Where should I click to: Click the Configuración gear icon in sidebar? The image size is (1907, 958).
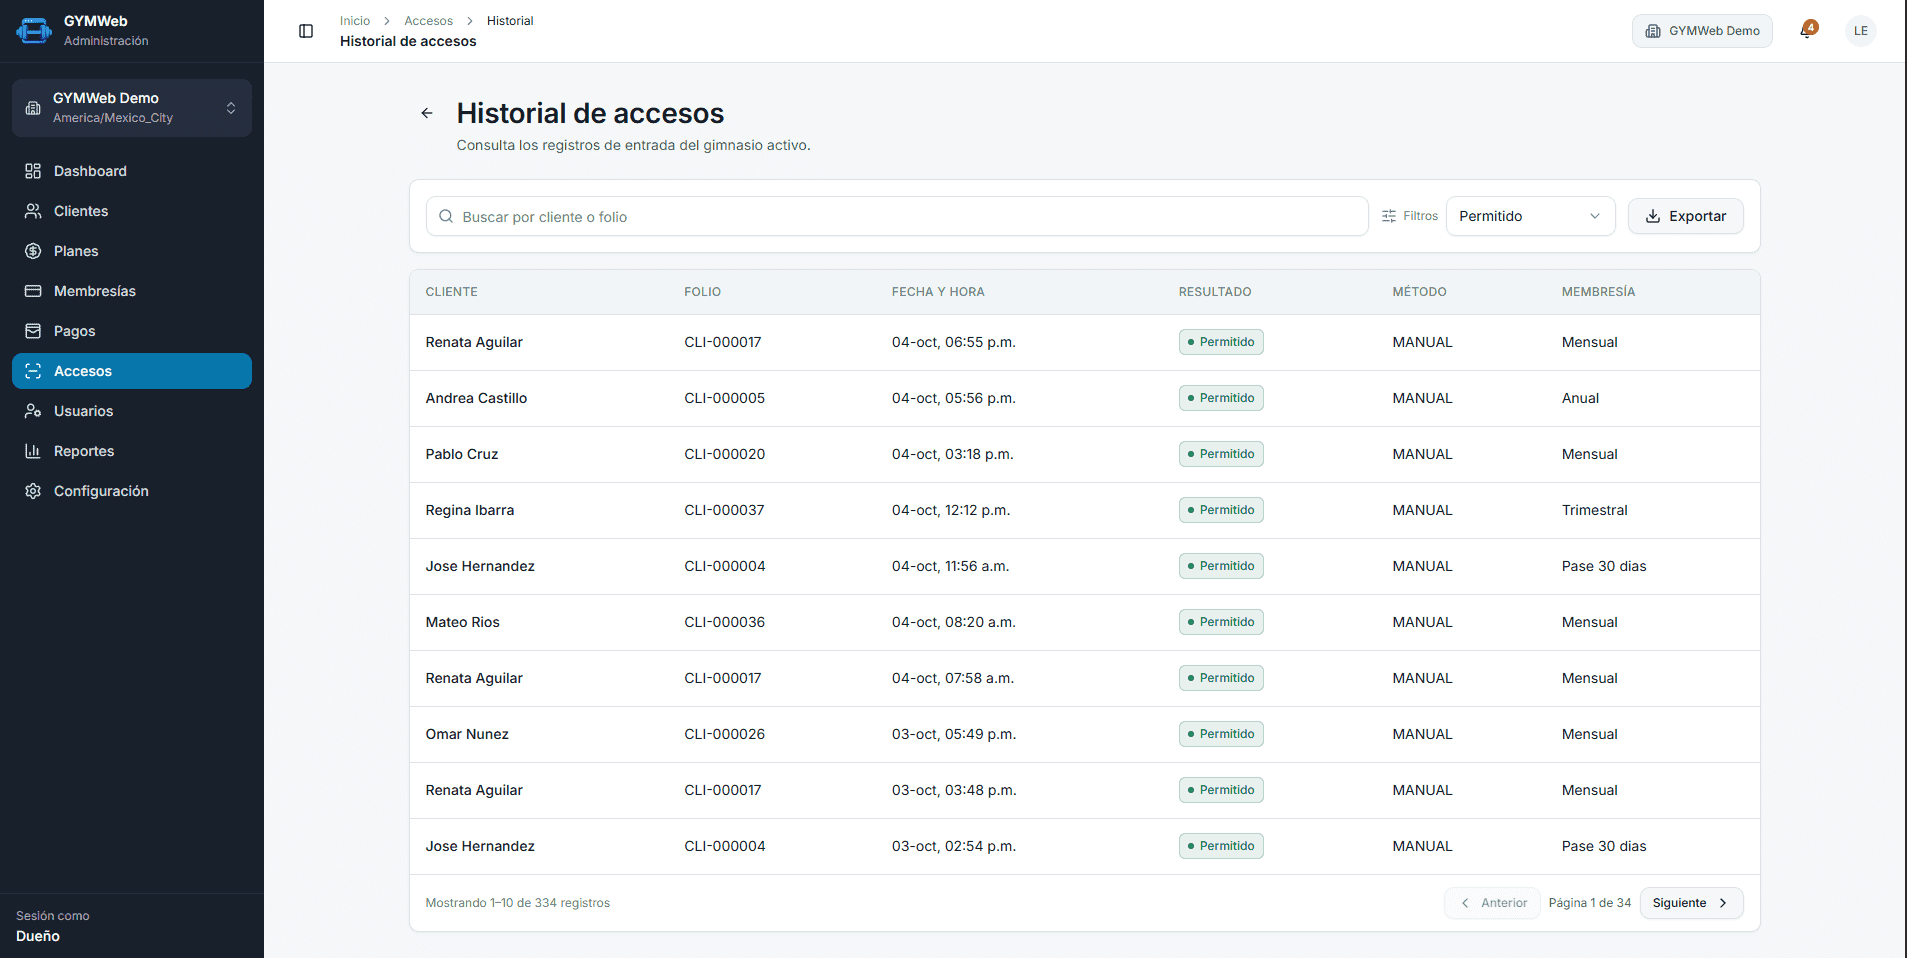tap(33, 491)
